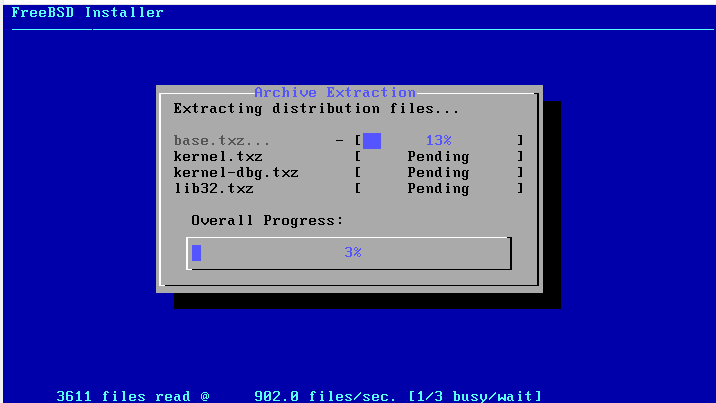The image size is (716, 403).
Task: Select the lib32.txz file entry
Action: (214, 189)
